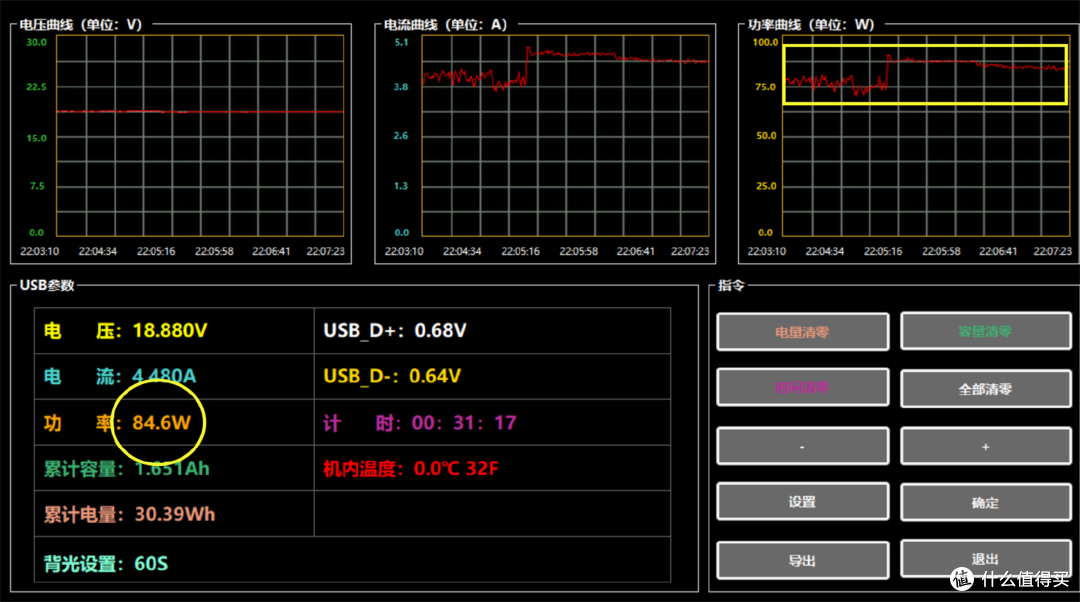1080x602 pixels.
Task: Click the 电流曲线 chart title
Action: coord(445,25)
